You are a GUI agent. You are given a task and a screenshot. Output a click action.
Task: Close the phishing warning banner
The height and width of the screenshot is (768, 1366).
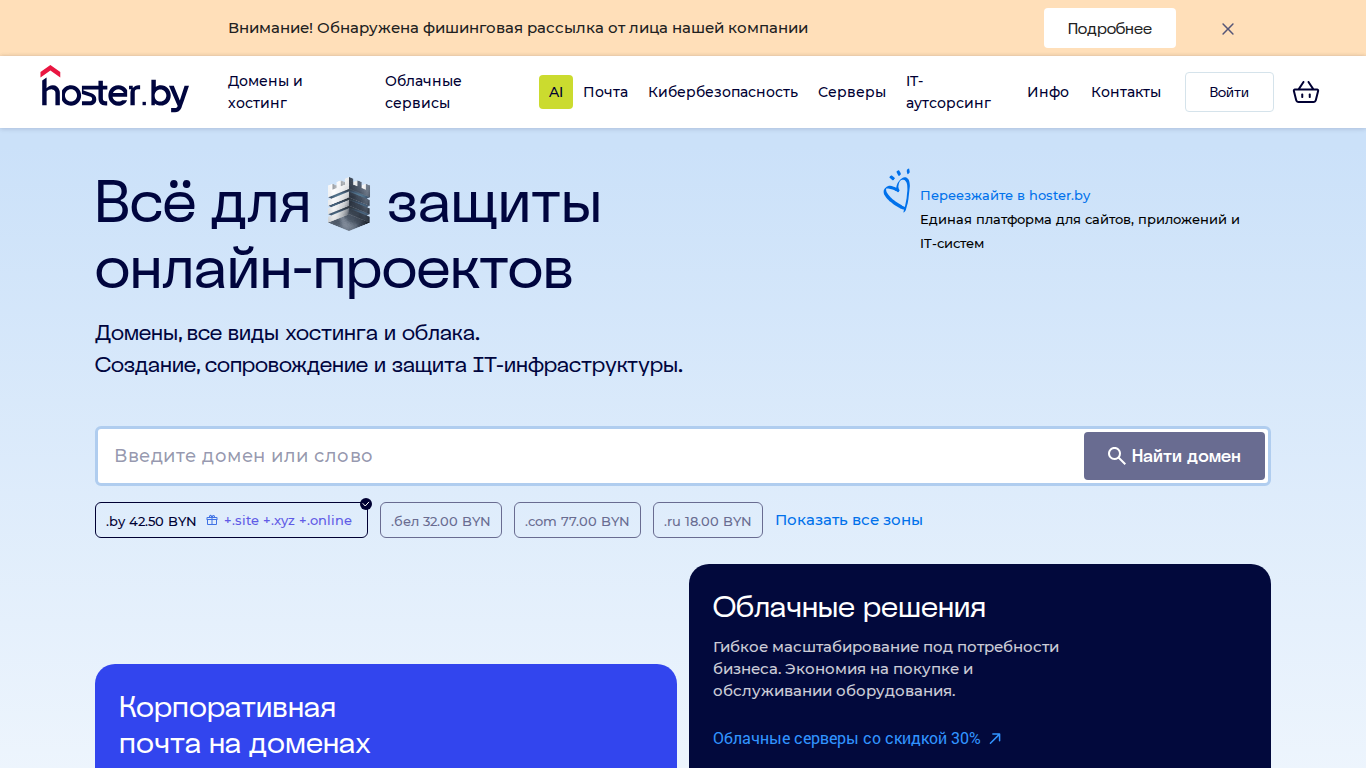[1228, 29]
